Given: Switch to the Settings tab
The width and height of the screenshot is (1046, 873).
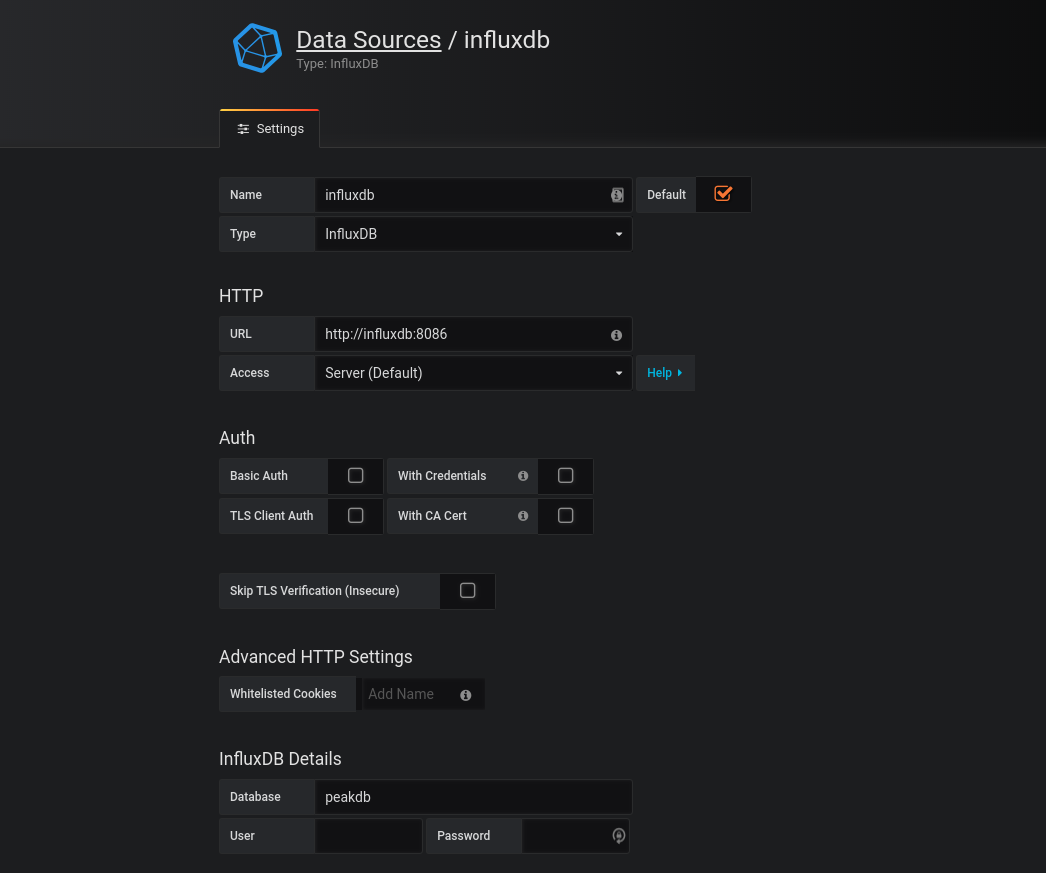Looking at the screenshot, I should pos(270,129).
